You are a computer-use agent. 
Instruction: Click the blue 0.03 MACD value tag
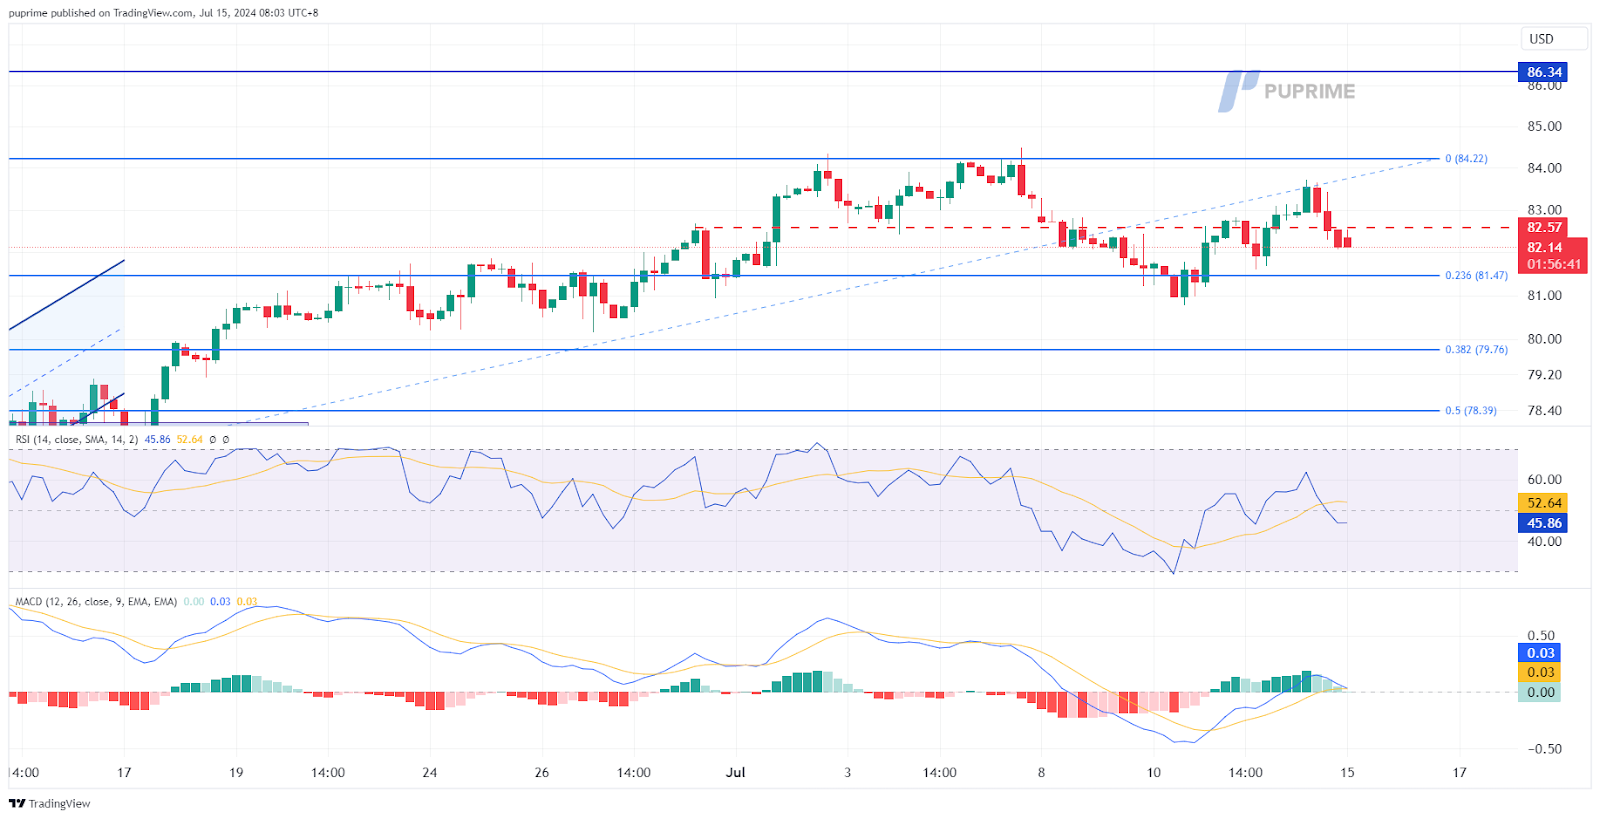[1540, 653]
